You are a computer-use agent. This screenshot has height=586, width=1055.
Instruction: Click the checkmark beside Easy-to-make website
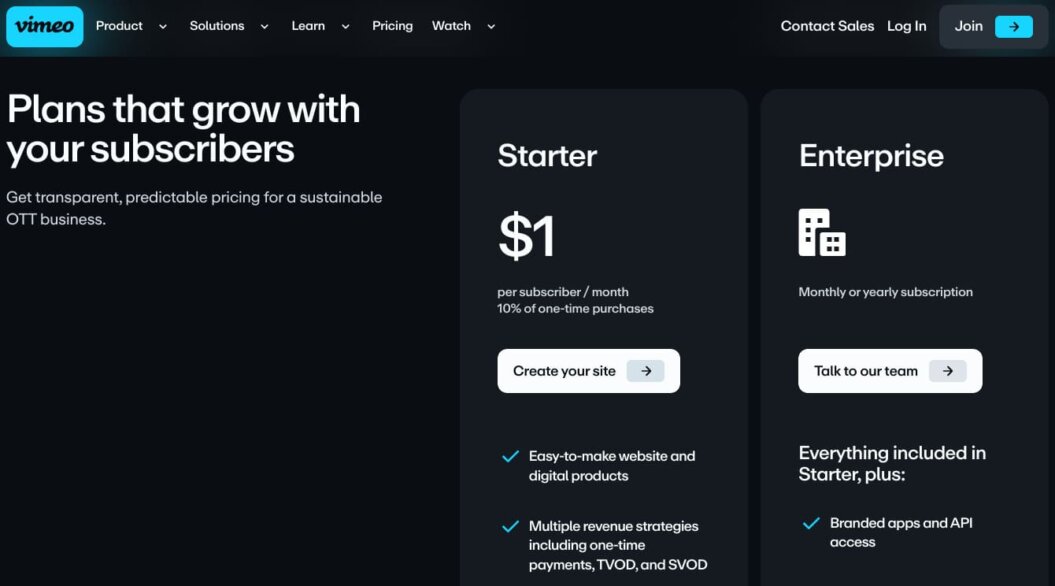510,455
